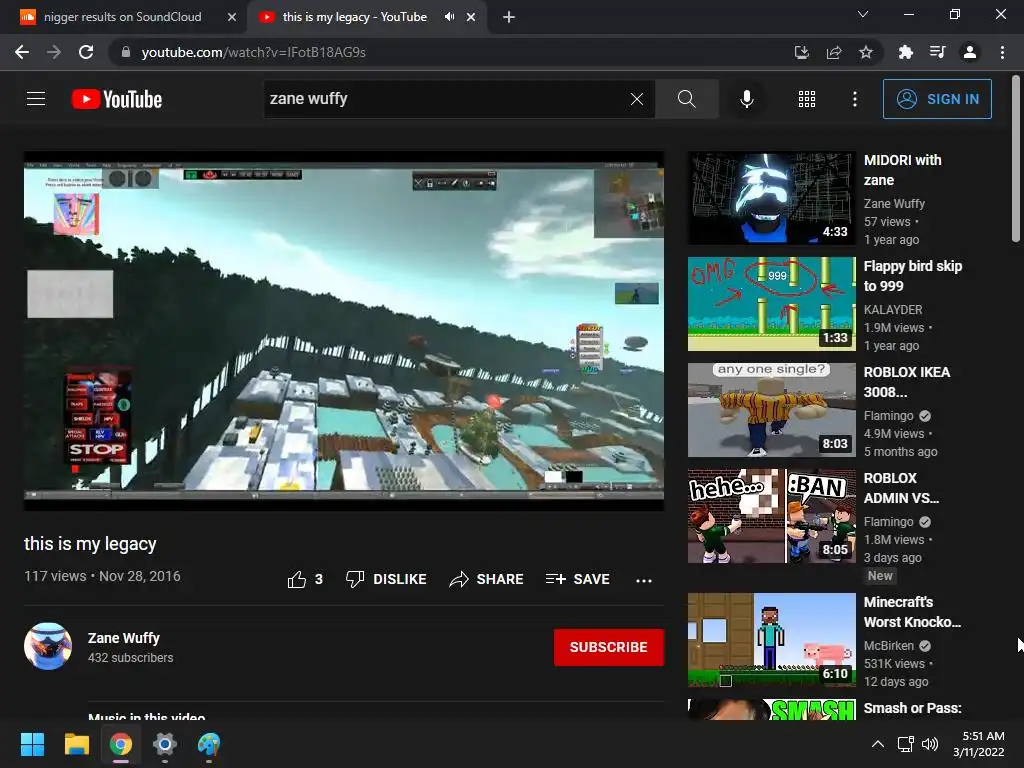The image size is (1024, 768).
Task: Open the Windows Start menu
Action: 32,744
